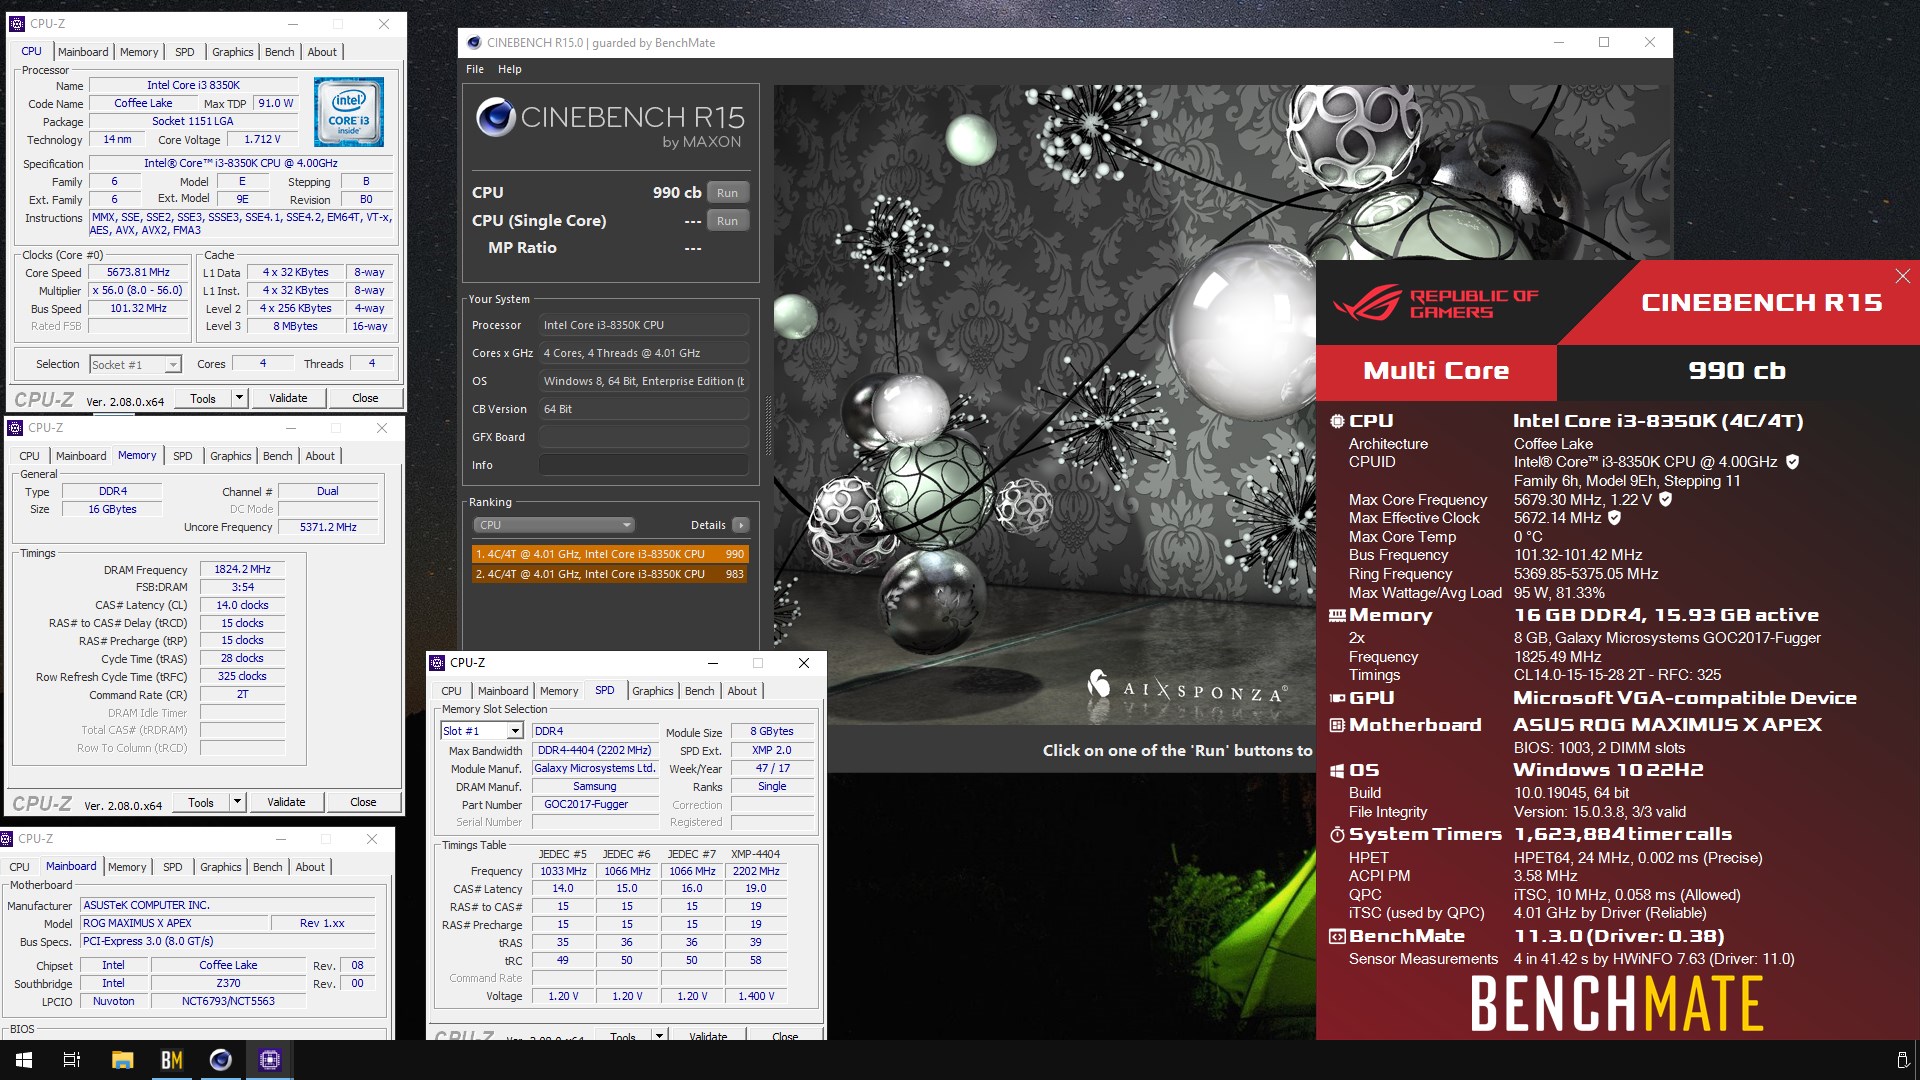Close the BenchMate result overlay

point(1902,276)
